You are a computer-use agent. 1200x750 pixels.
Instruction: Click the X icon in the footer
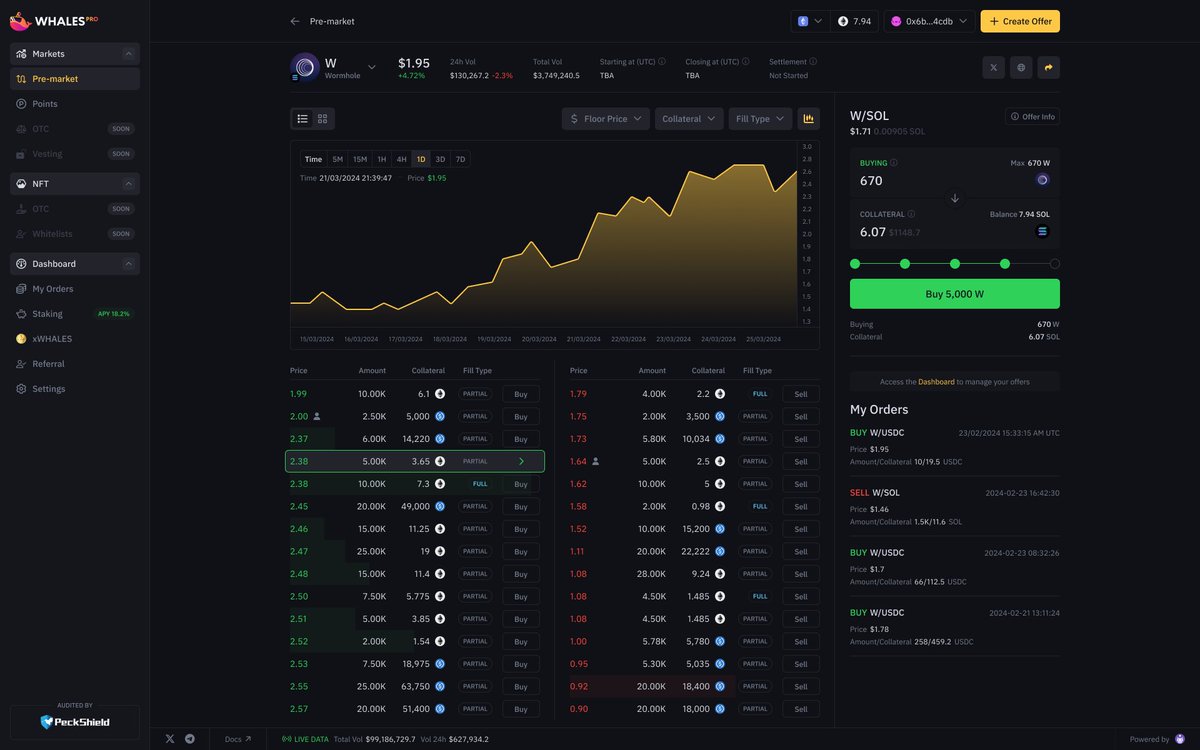point(169,739)
